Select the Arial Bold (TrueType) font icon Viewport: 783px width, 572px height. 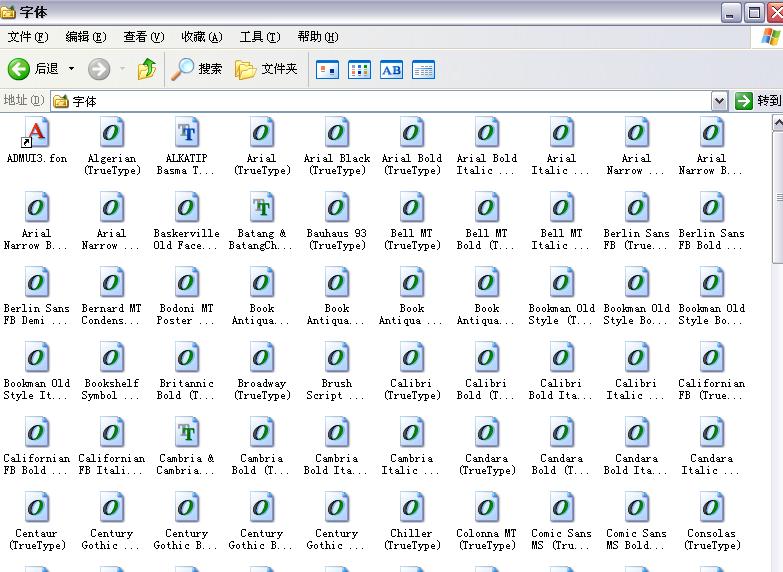click(x=411, y=133)
